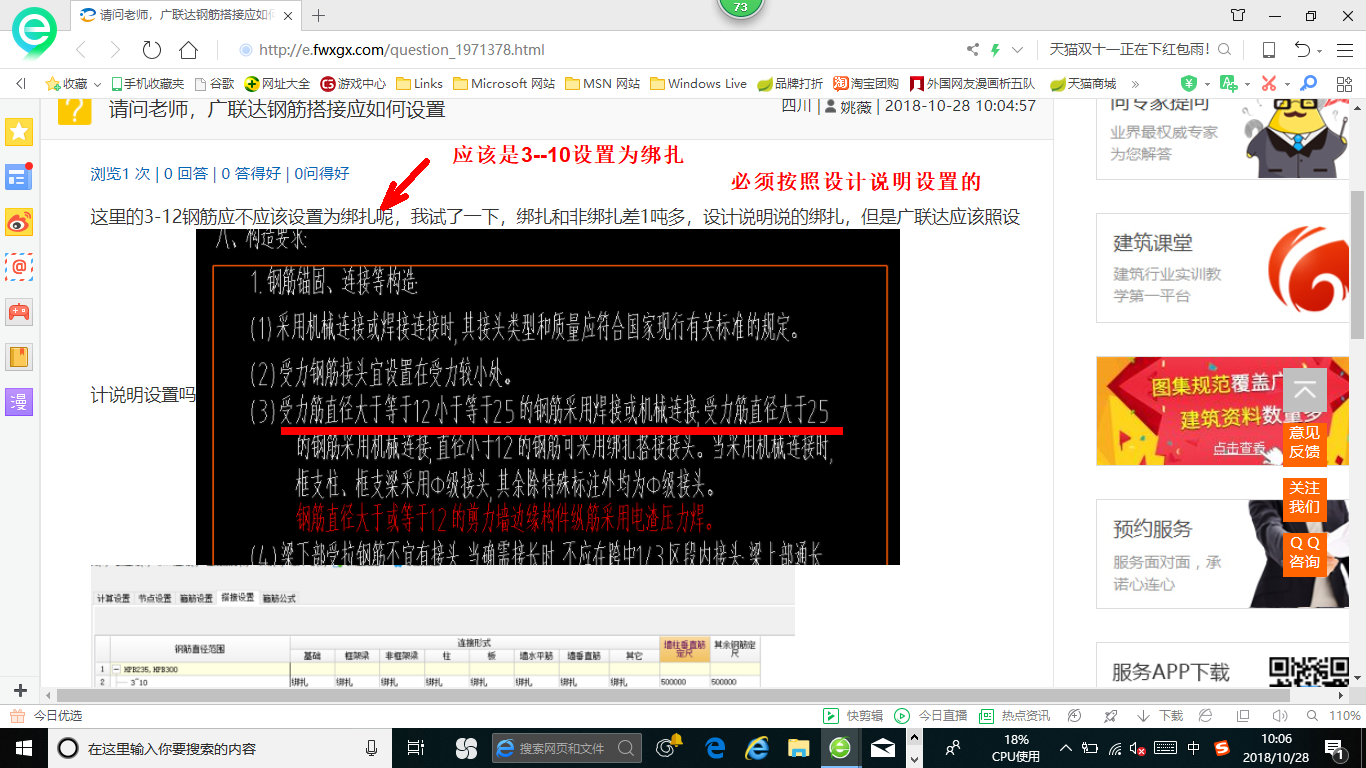Open the Microsoft 网站 bookmark folder
This screenshot has height=768, width=1366.
[x=504, y=84]
